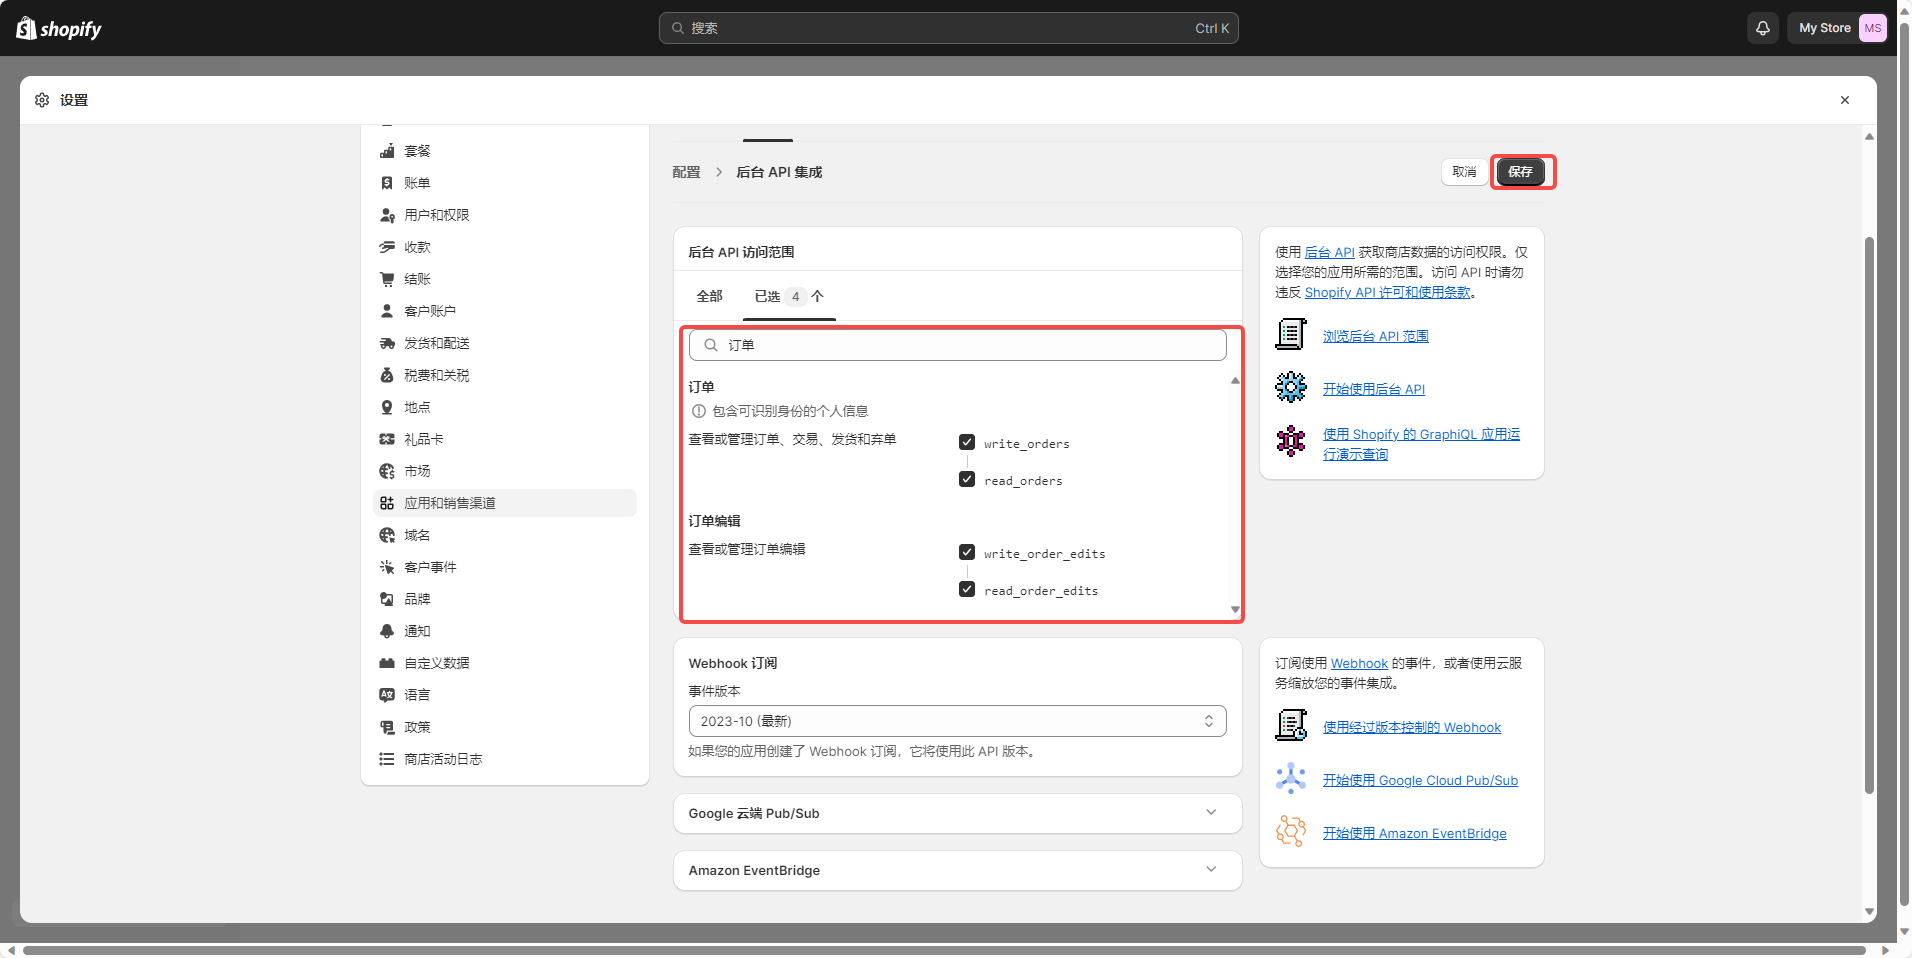
Task: Open 浏览后台 API 范围 link
Action: point(1375,336)
